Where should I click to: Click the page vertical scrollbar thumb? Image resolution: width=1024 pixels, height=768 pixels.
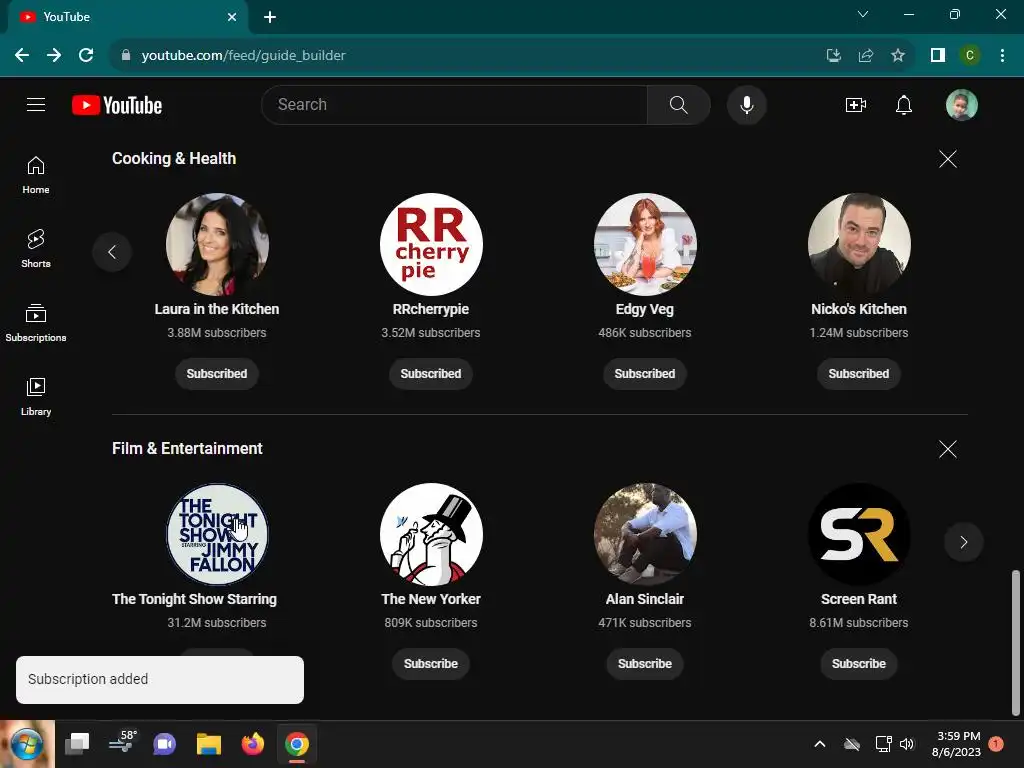click(x=1016, y=643)
